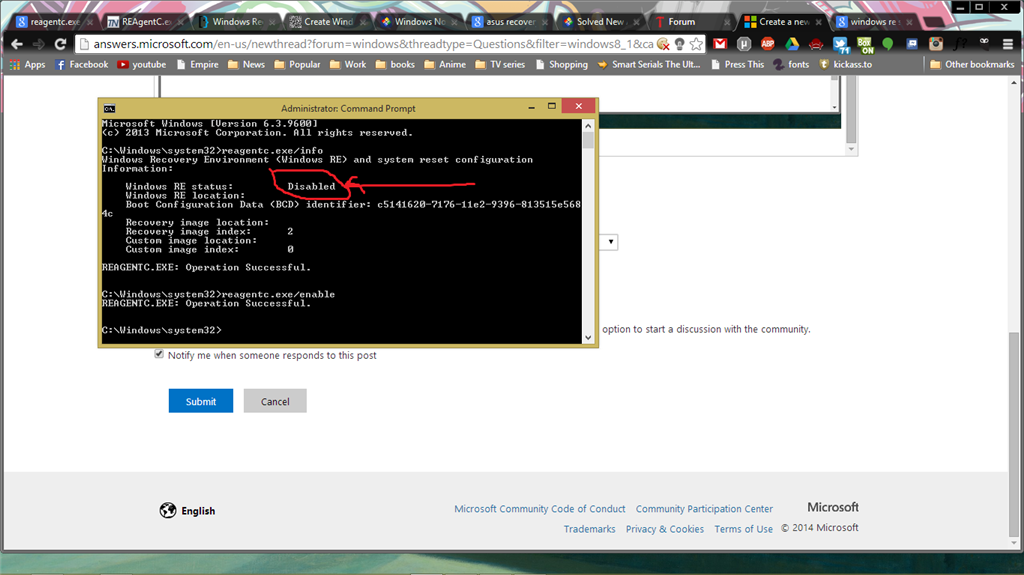Toggle Notify me when someone responds checkbox
This screenshot has width=1024, height=575.
pyautogui.click(x=159, y=353)
